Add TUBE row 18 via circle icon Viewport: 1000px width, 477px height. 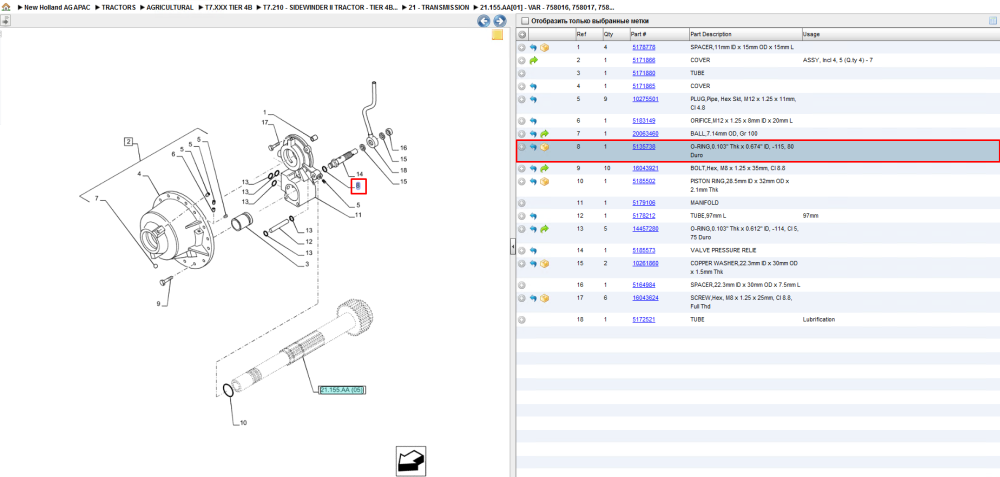(522, 319)
